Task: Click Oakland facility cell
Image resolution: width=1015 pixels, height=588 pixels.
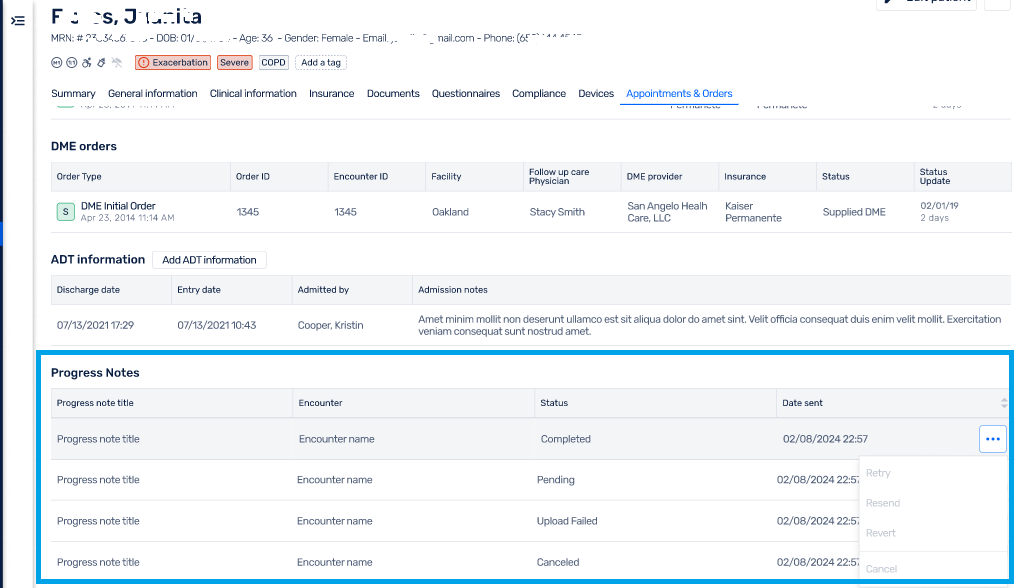Action: point(451,212)
